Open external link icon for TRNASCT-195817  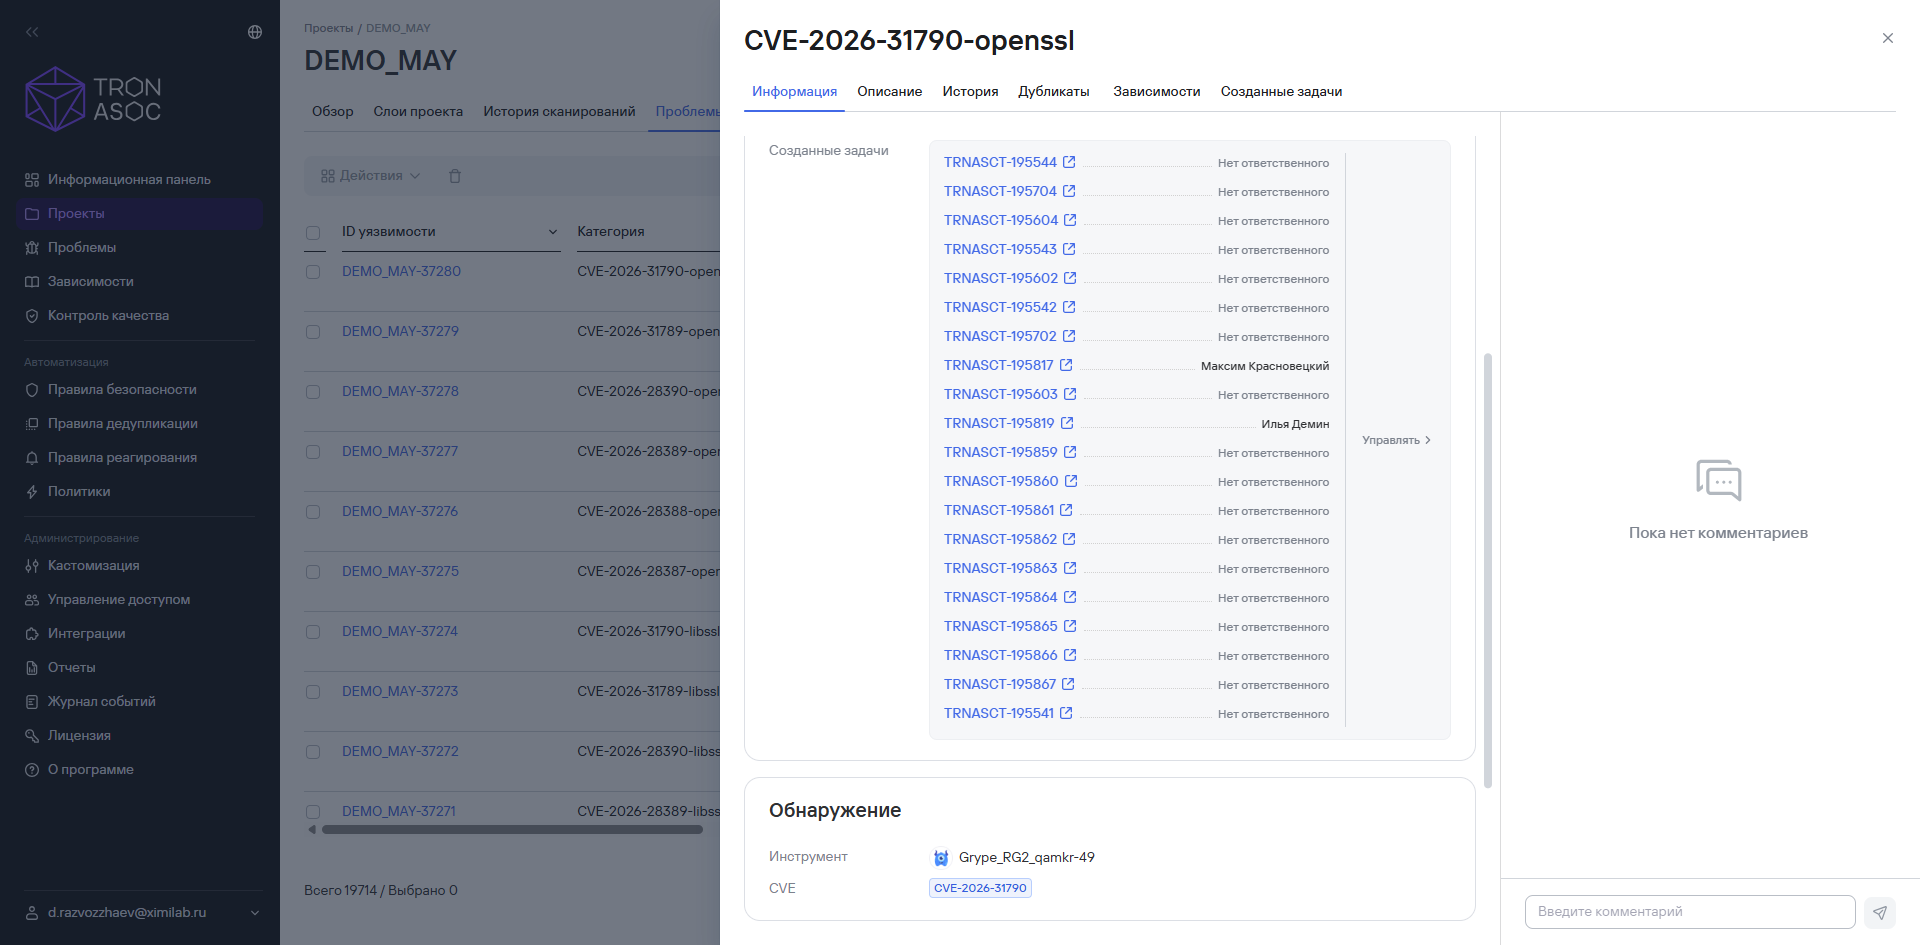(1066, 365)
